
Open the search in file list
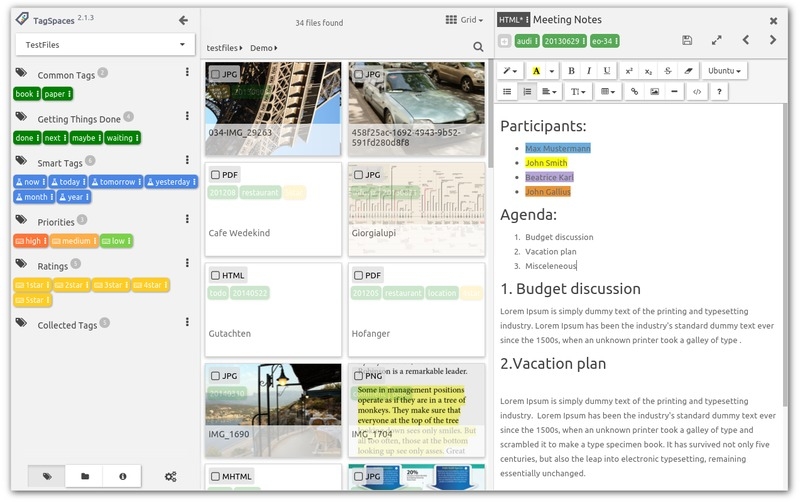pyautogui.click(x=478, y=47)
